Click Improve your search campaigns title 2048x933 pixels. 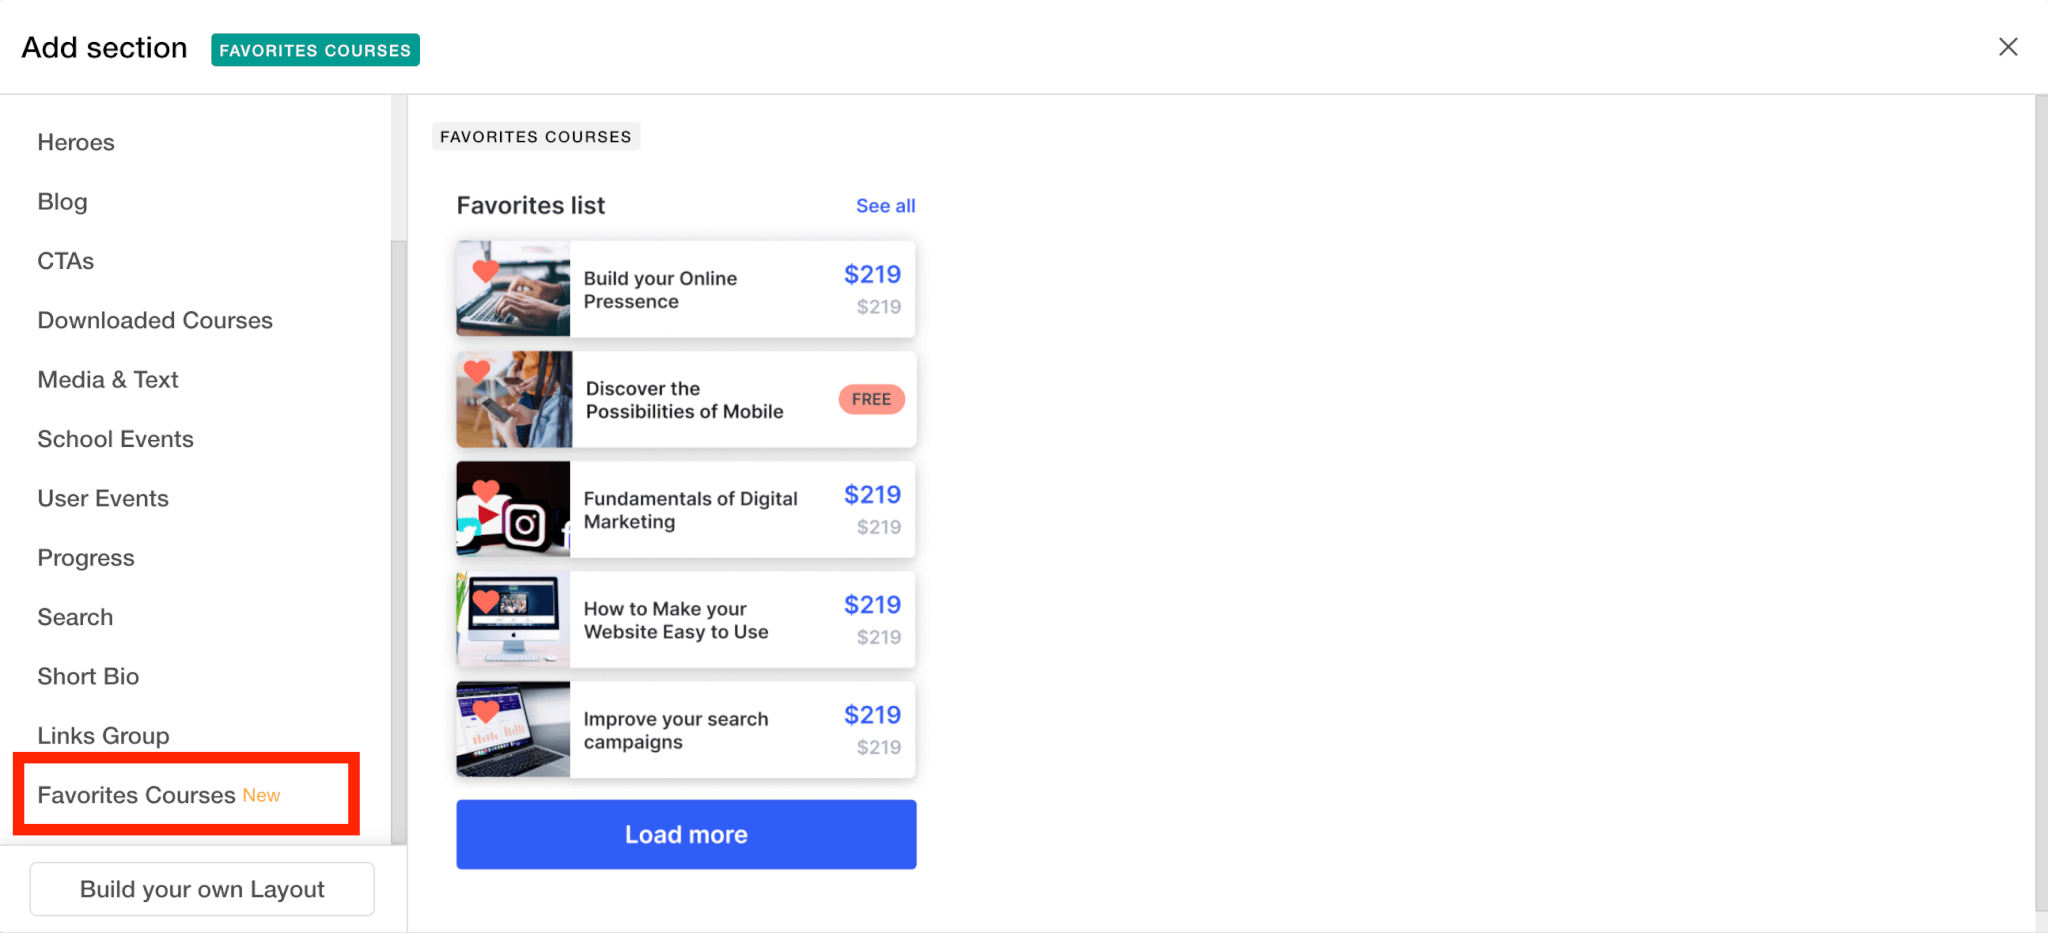[676, 730]
